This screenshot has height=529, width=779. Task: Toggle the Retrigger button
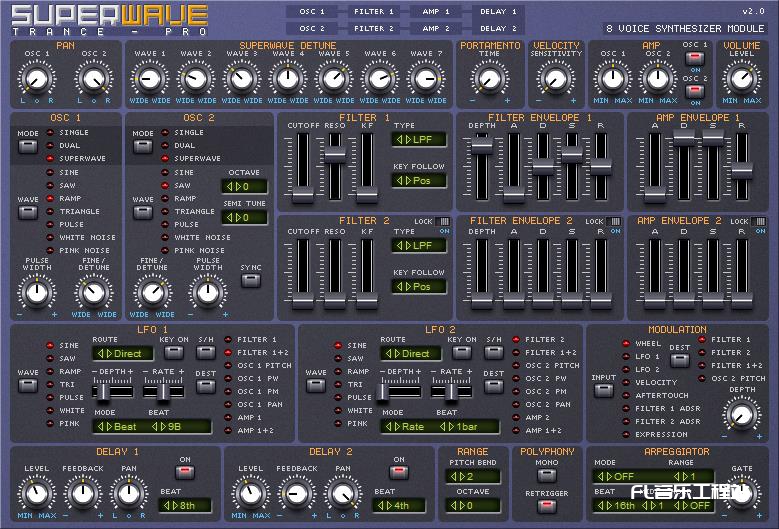(546, 506)
